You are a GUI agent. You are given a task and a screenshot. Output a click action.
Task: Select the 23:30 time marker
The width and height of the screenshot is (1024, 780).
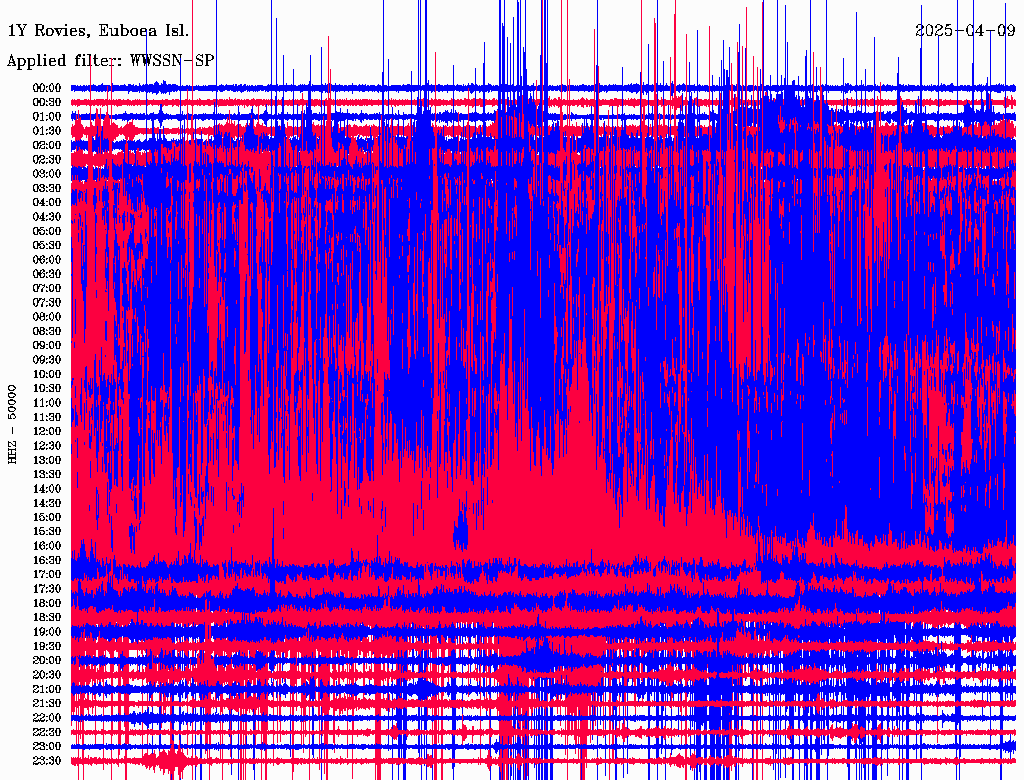47,760
